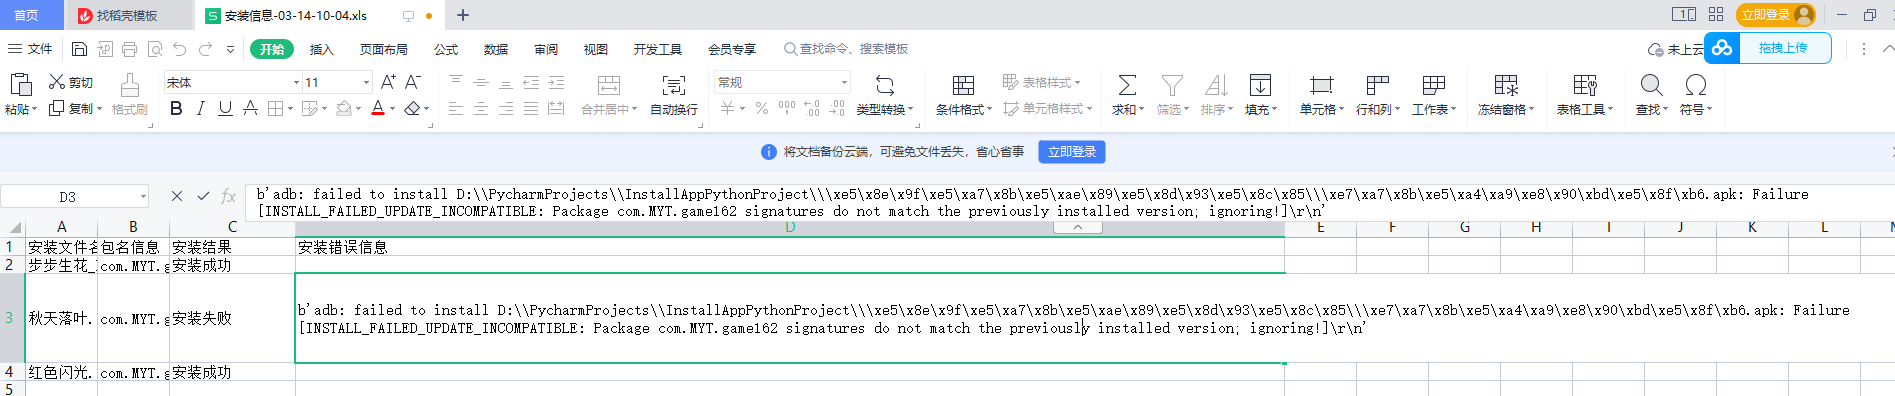Click the 查找命令 search box
The height and width of the screenshot is (396, 1895).
847,49
